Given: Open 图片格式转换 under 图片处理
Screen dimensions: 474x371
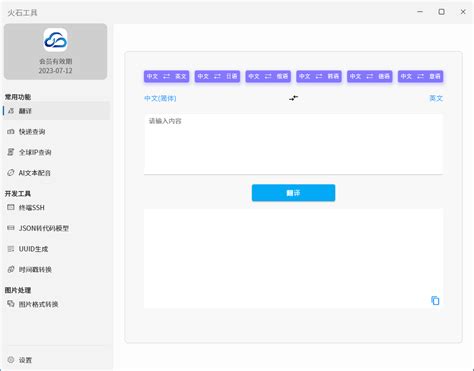Looking at the screenshot, I should tap(56, 304).
